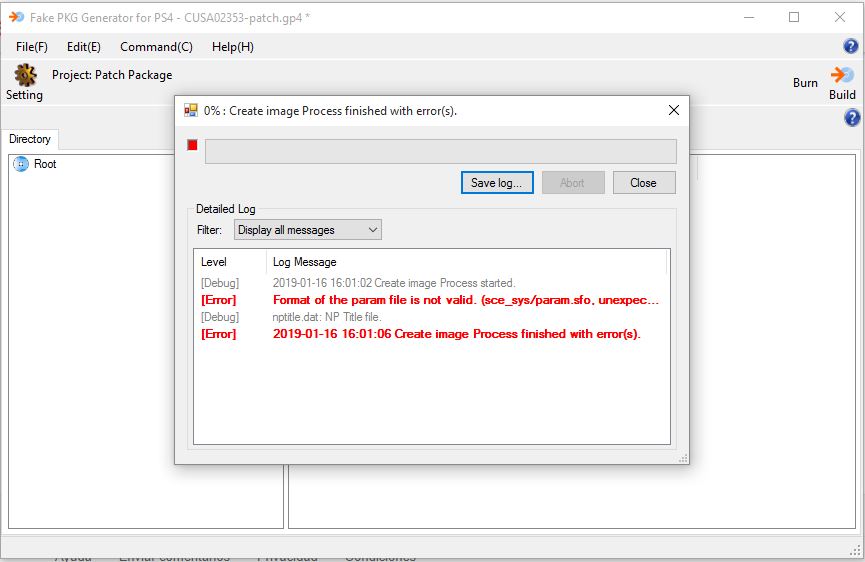Click the Project: Patch Package label
865x562 pixels.
(x=112, y=75)
